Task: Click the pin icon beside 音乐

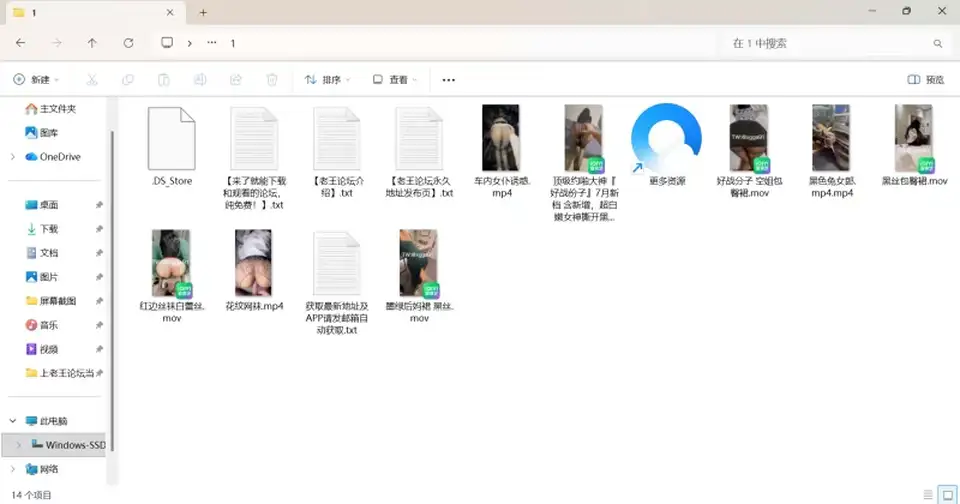Action: [99, 325]
